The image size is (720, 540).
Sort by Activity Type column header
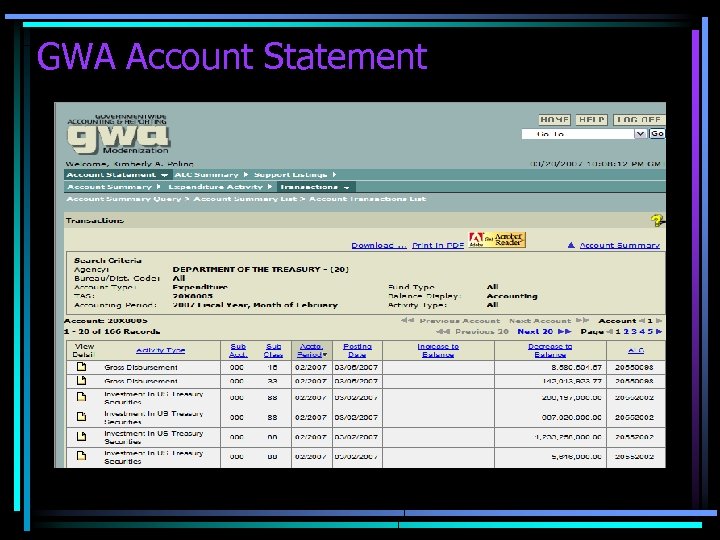pyautogui.click(x=160, y=350)
